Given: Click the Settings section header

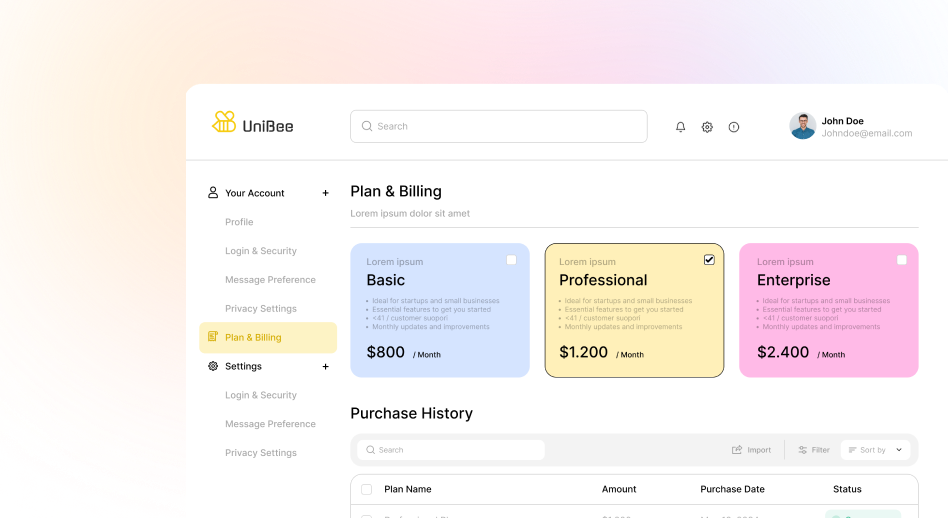Looking at the screenshot, I should coord(243,366).
